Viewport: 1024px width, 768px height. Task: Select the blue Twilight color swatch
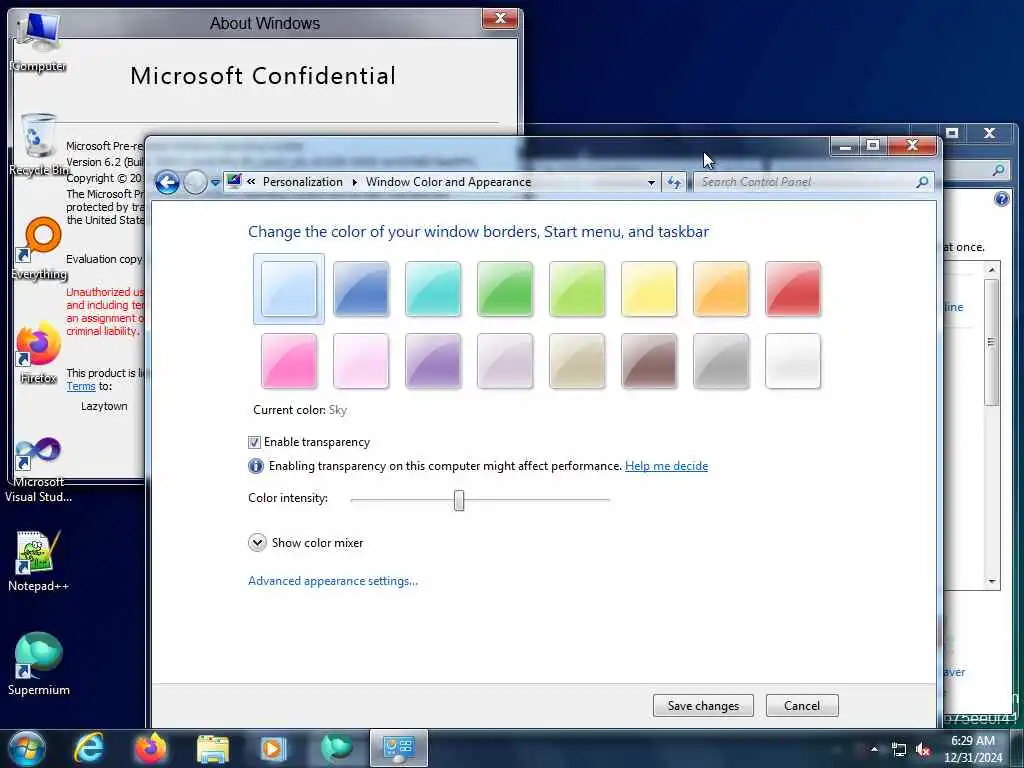[360, 289]
